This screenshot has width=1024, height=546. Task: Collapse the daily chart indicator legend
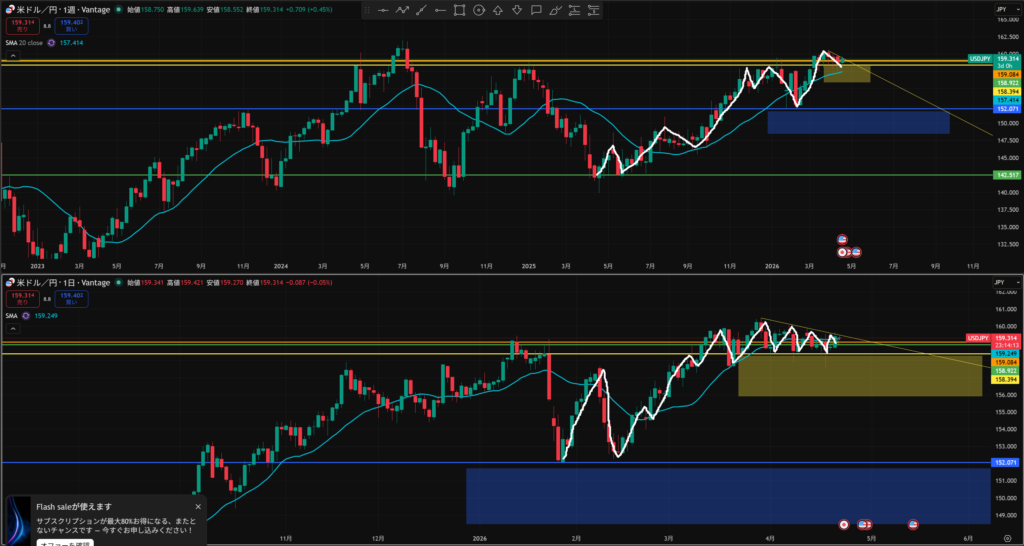click(13, 328)
